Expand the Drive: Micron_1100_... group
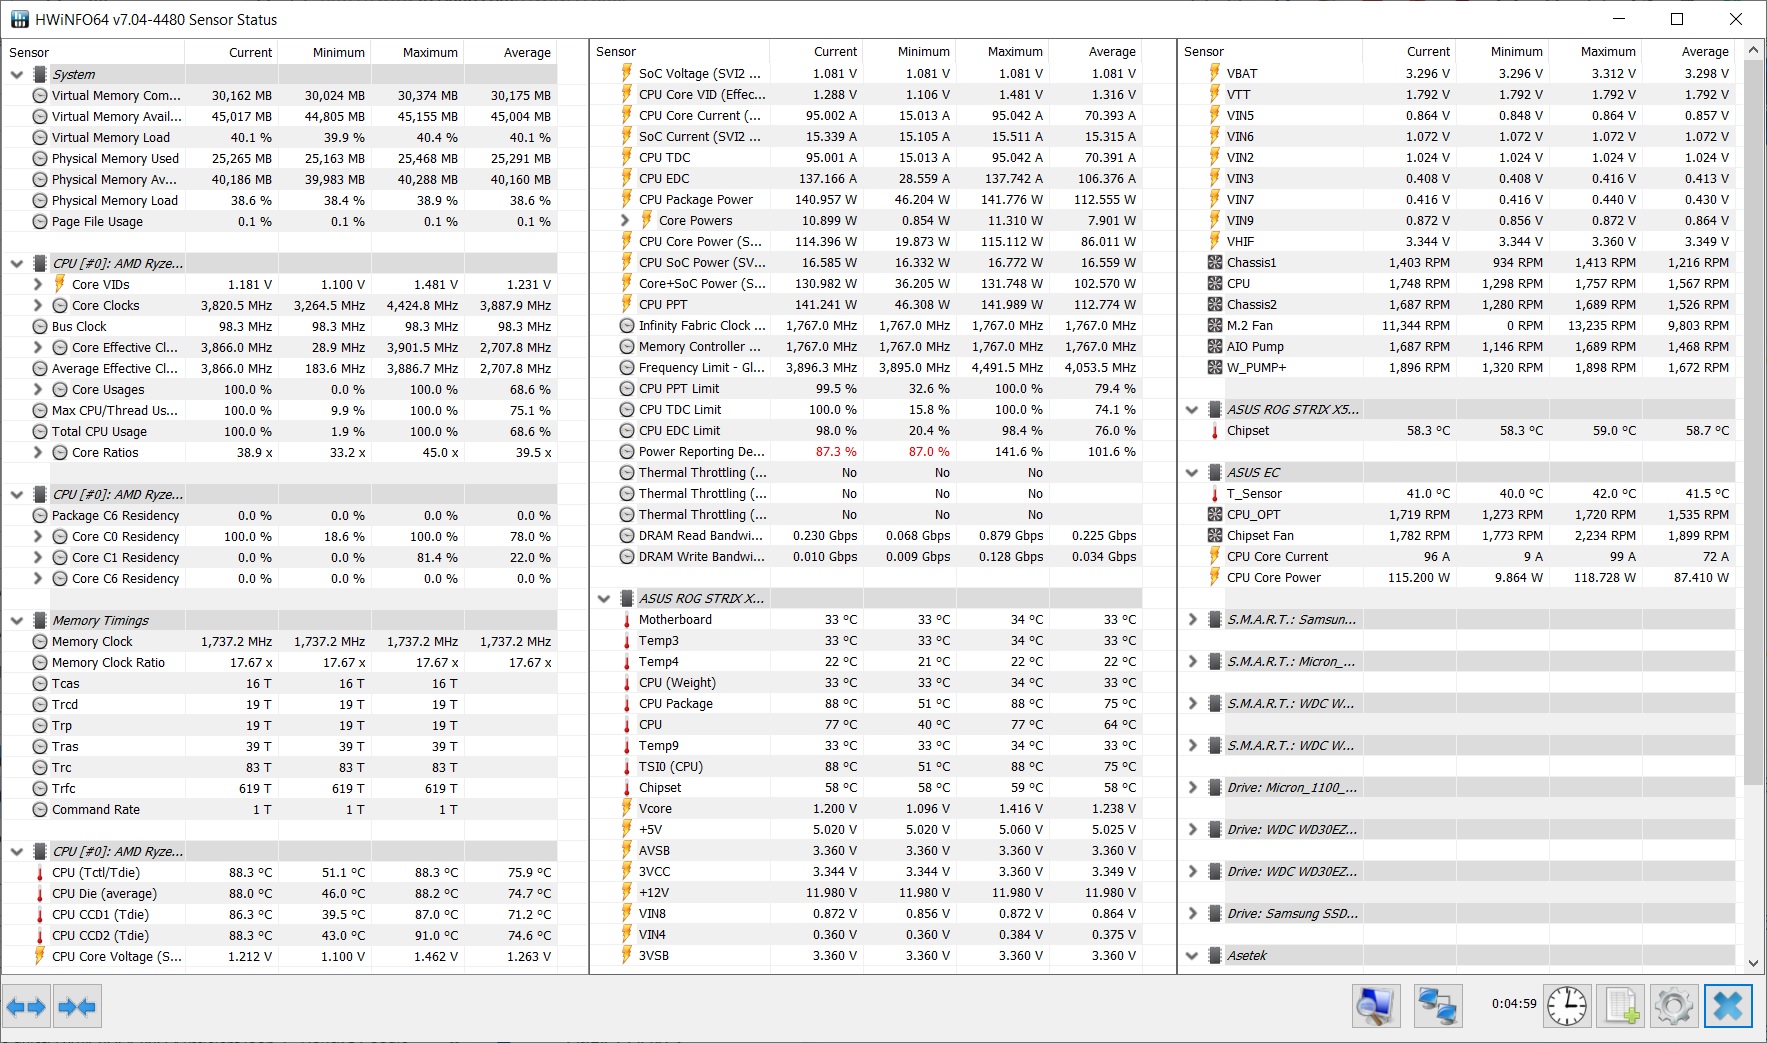The image size is (1767, 1043). click(x=1192, y=788)
